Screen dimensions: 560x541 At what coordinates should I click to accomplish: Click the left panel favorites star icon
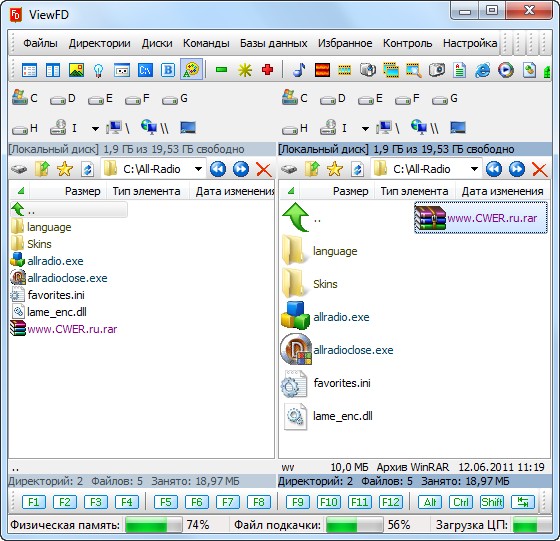click(65, 169)
